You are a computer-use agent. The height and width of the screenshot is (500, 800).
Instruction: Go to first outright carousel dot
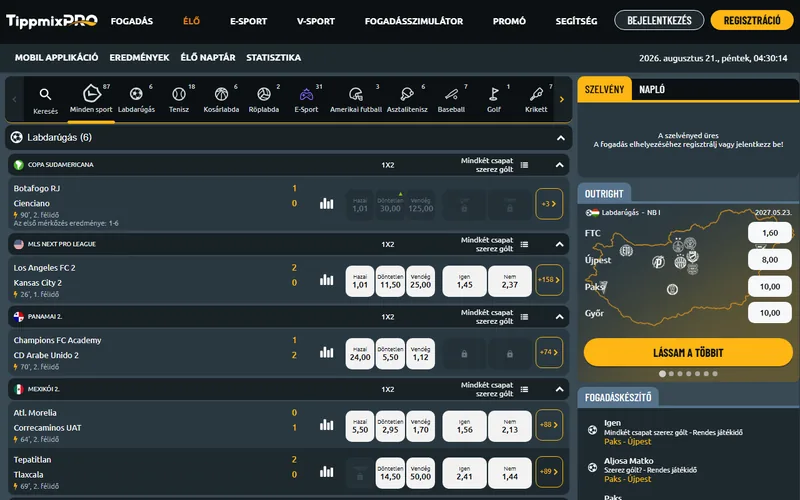point(662,374)
